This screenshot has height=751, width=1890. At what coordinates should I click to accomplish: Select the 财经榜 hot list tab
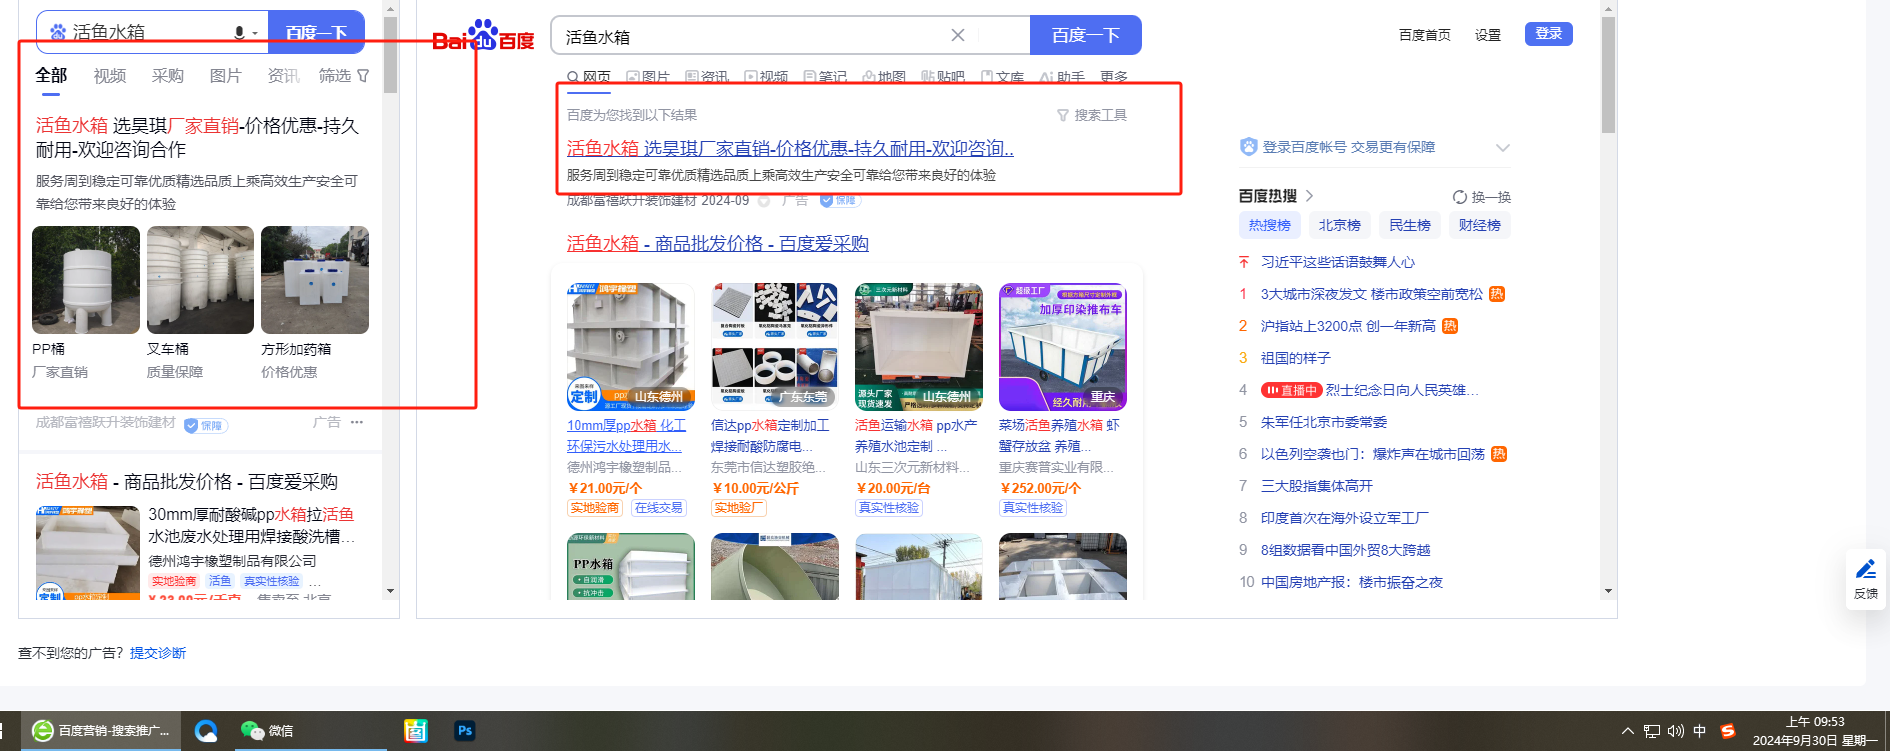coord(1479,225)
